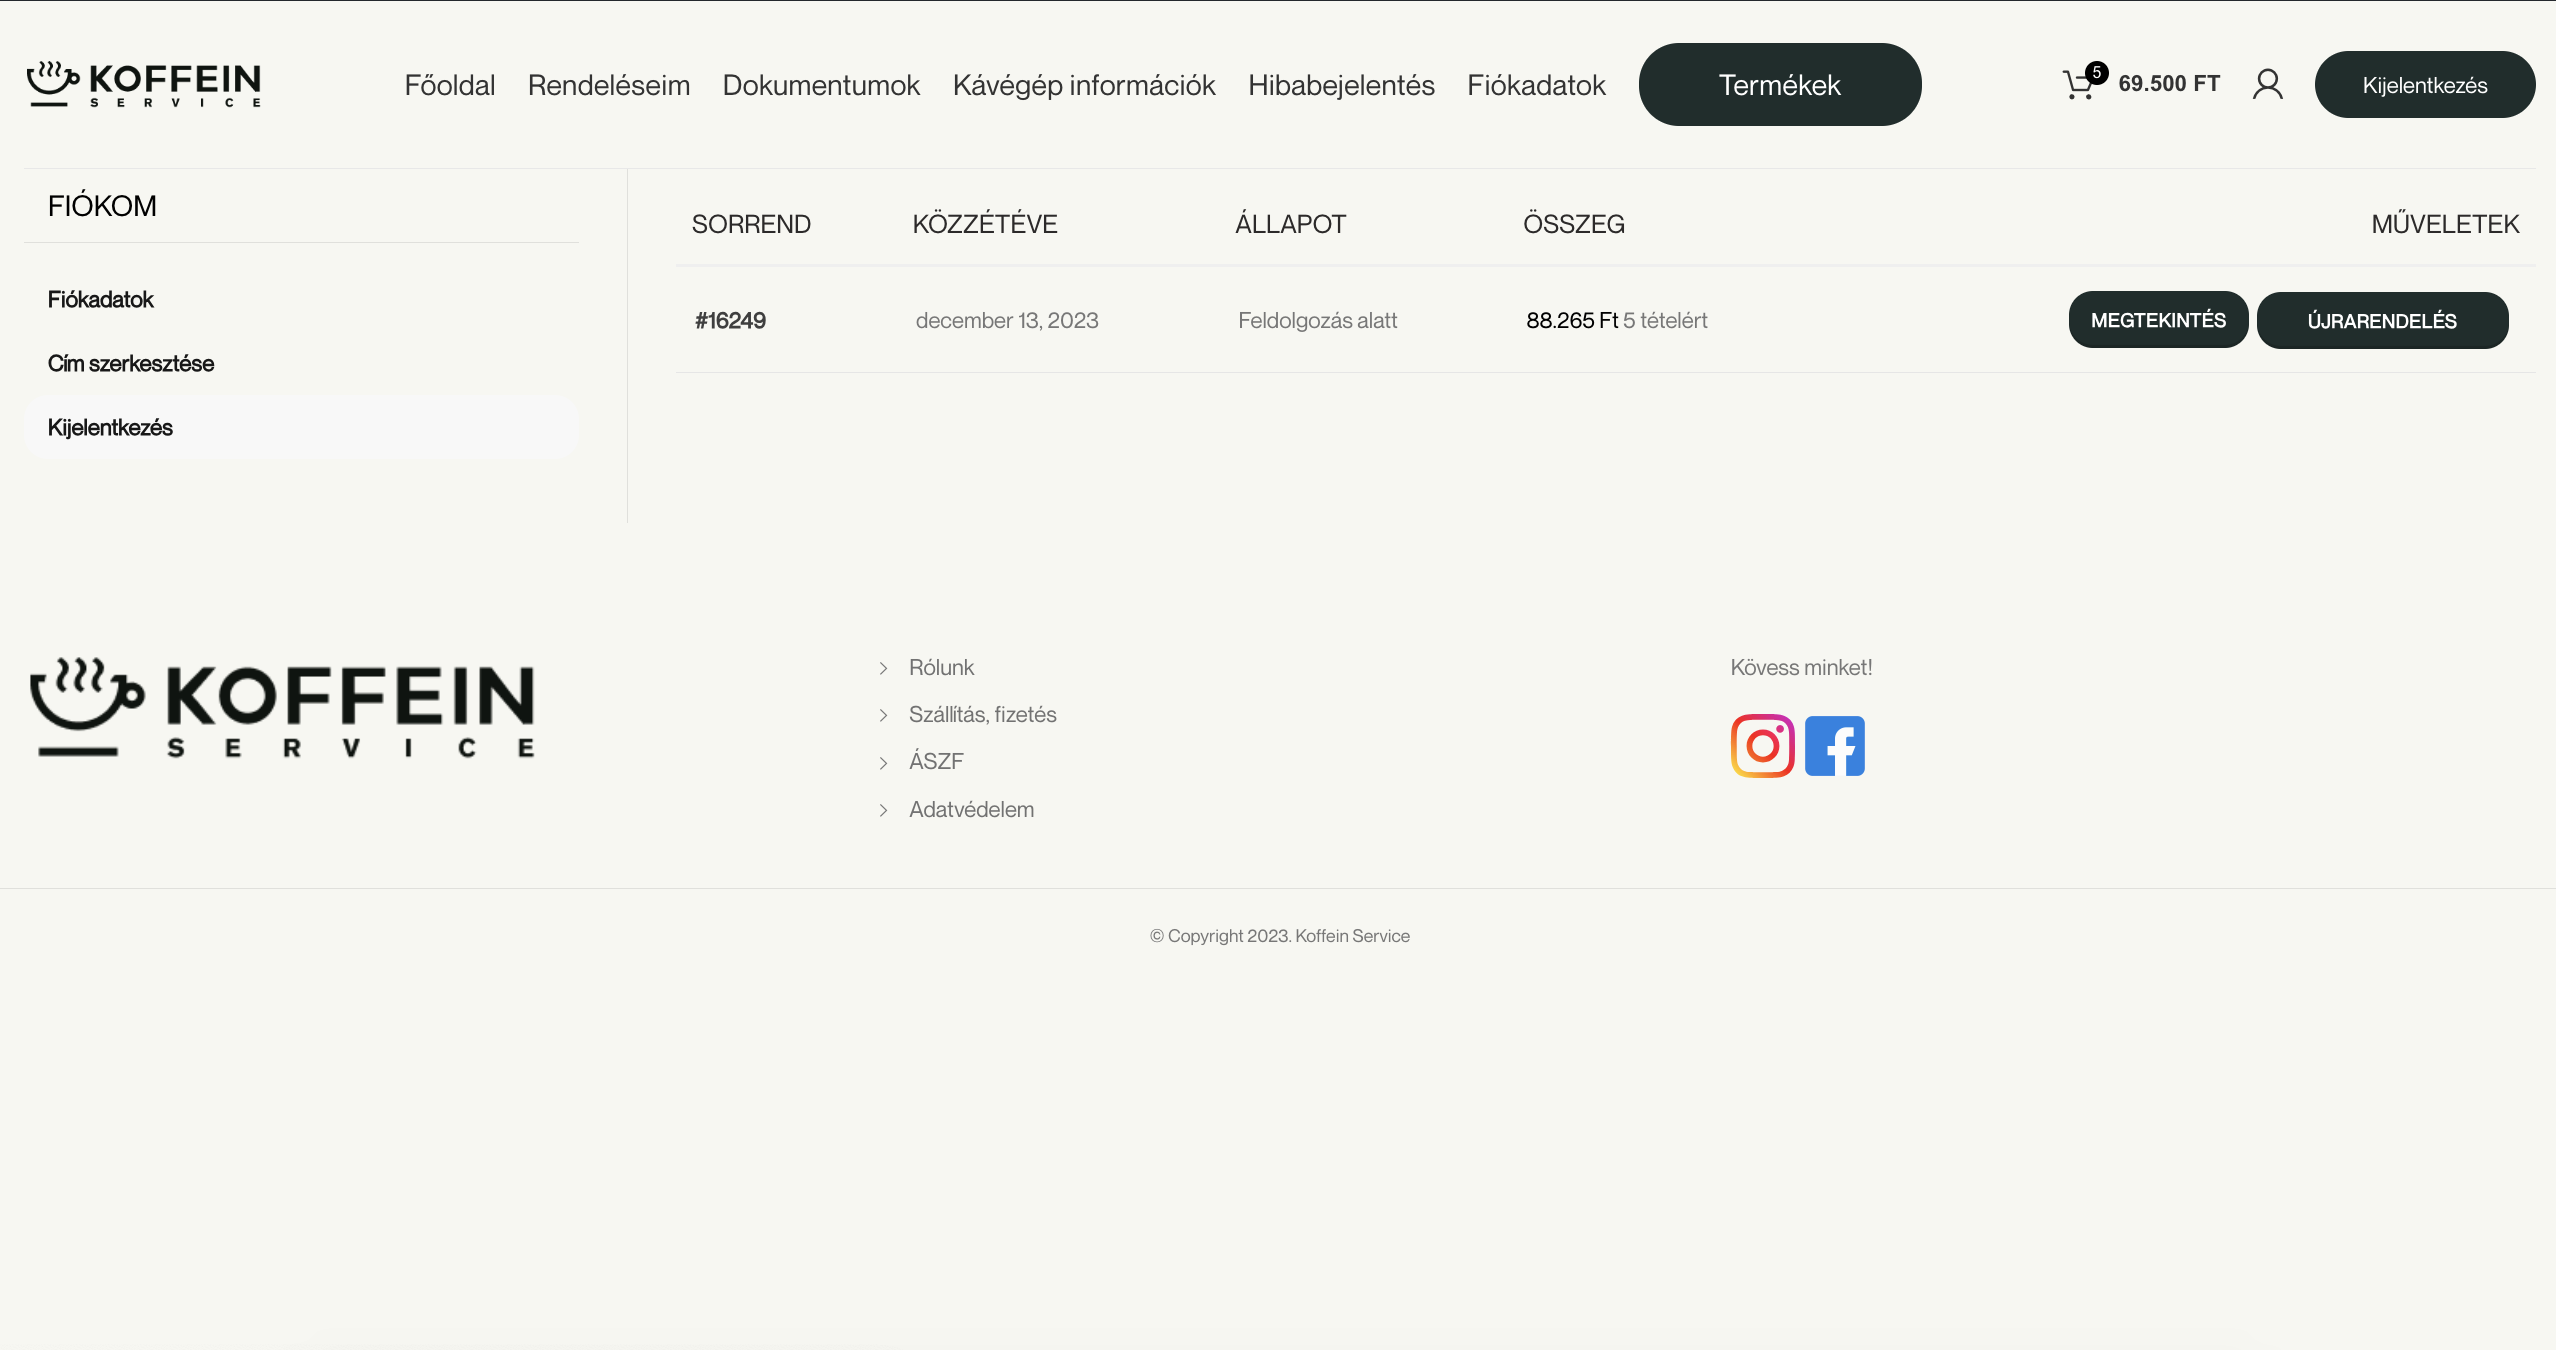Open the shopping cart icon

(x=2079, y=85)
